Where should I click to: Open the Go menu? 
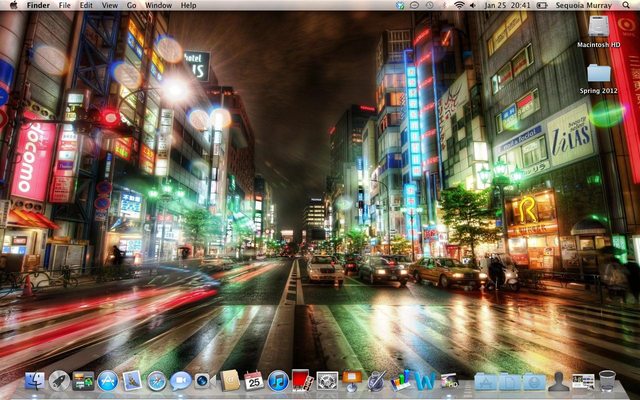(x=131, y=5)
